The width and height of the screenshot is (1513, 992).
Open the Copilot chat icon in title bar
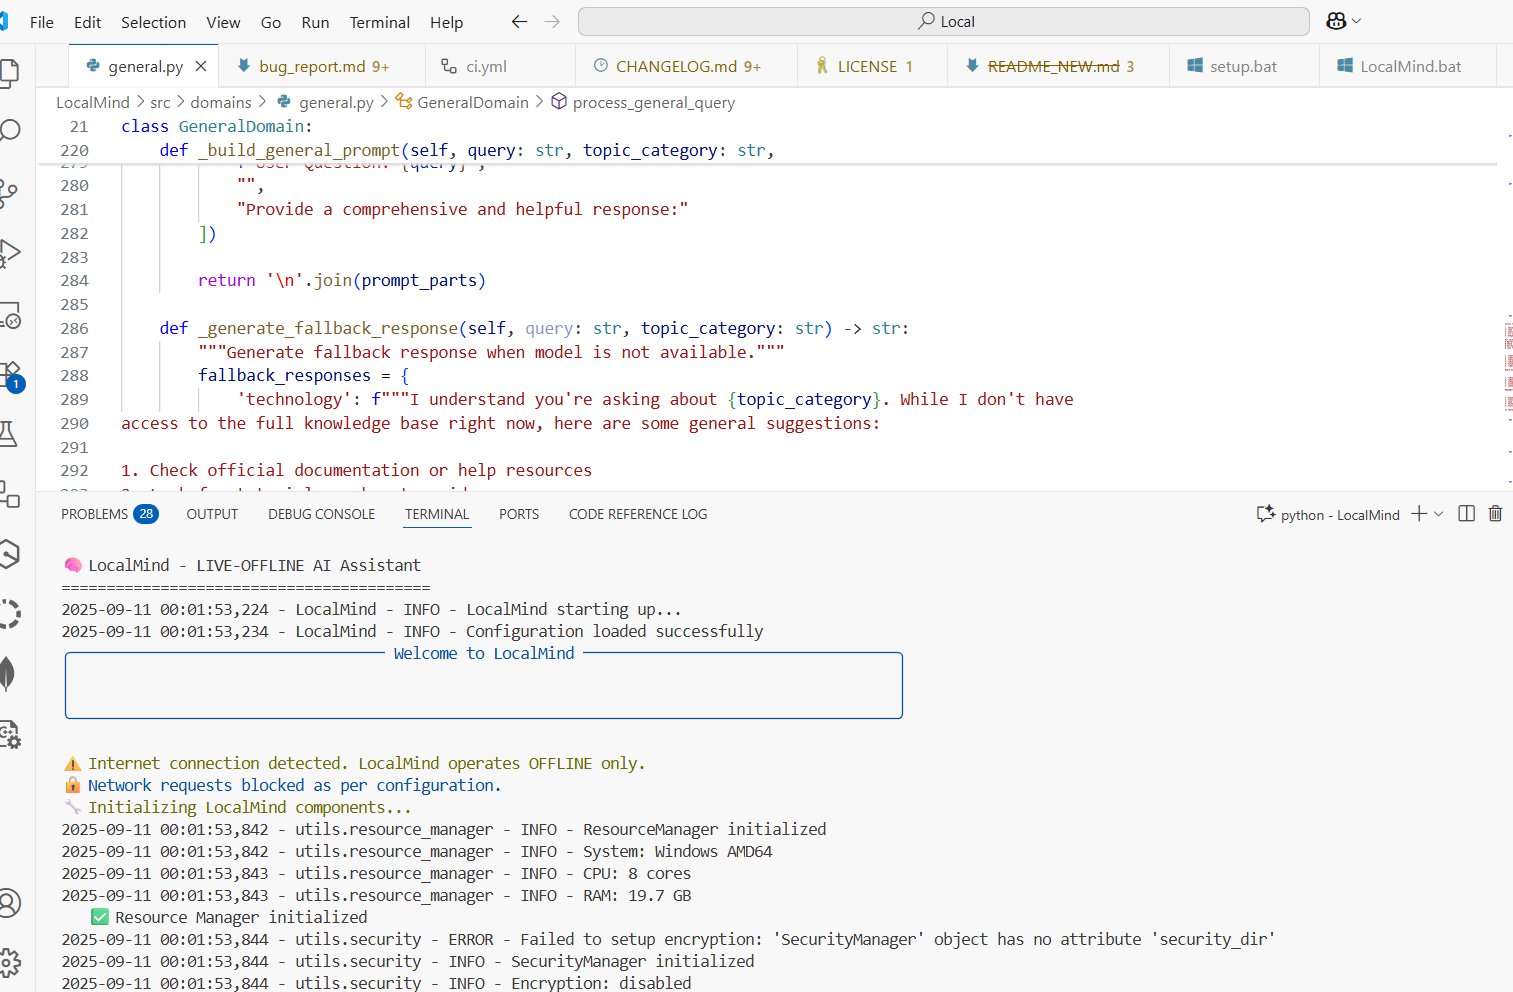click(x=1336, y=21)
